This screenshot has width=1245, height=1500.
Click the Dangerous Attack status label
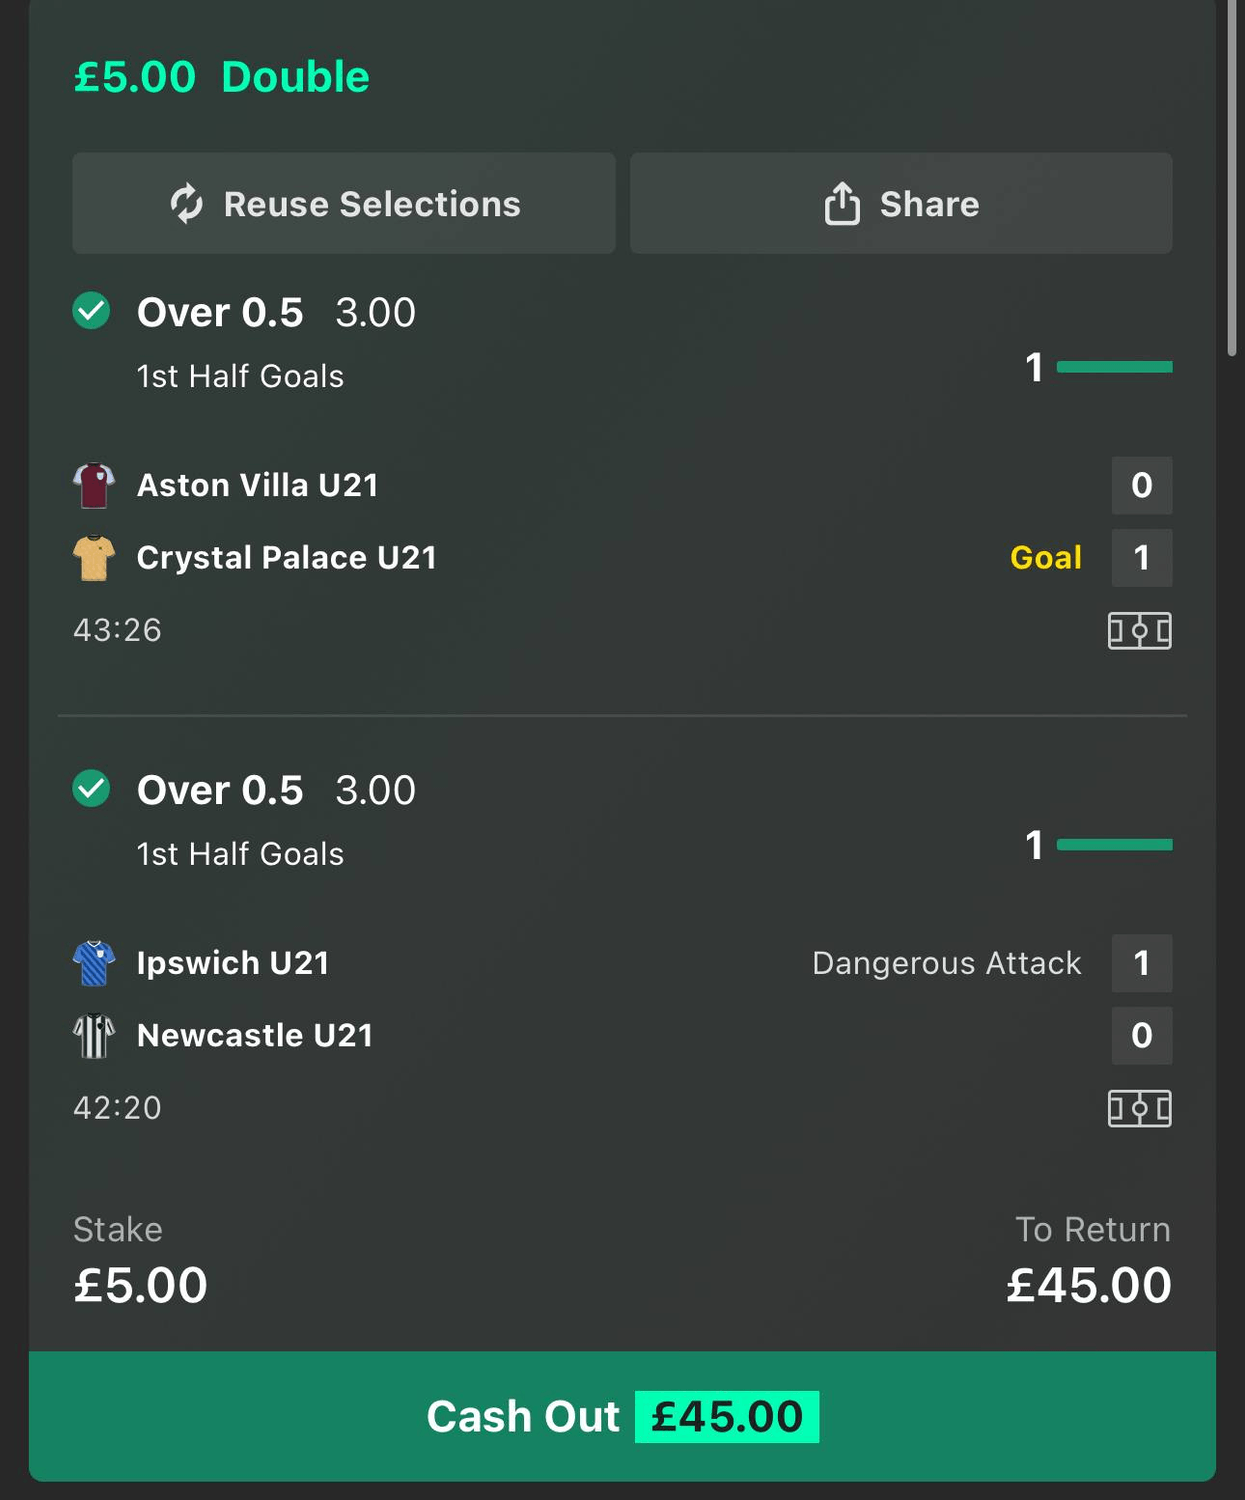coord(946,963)
